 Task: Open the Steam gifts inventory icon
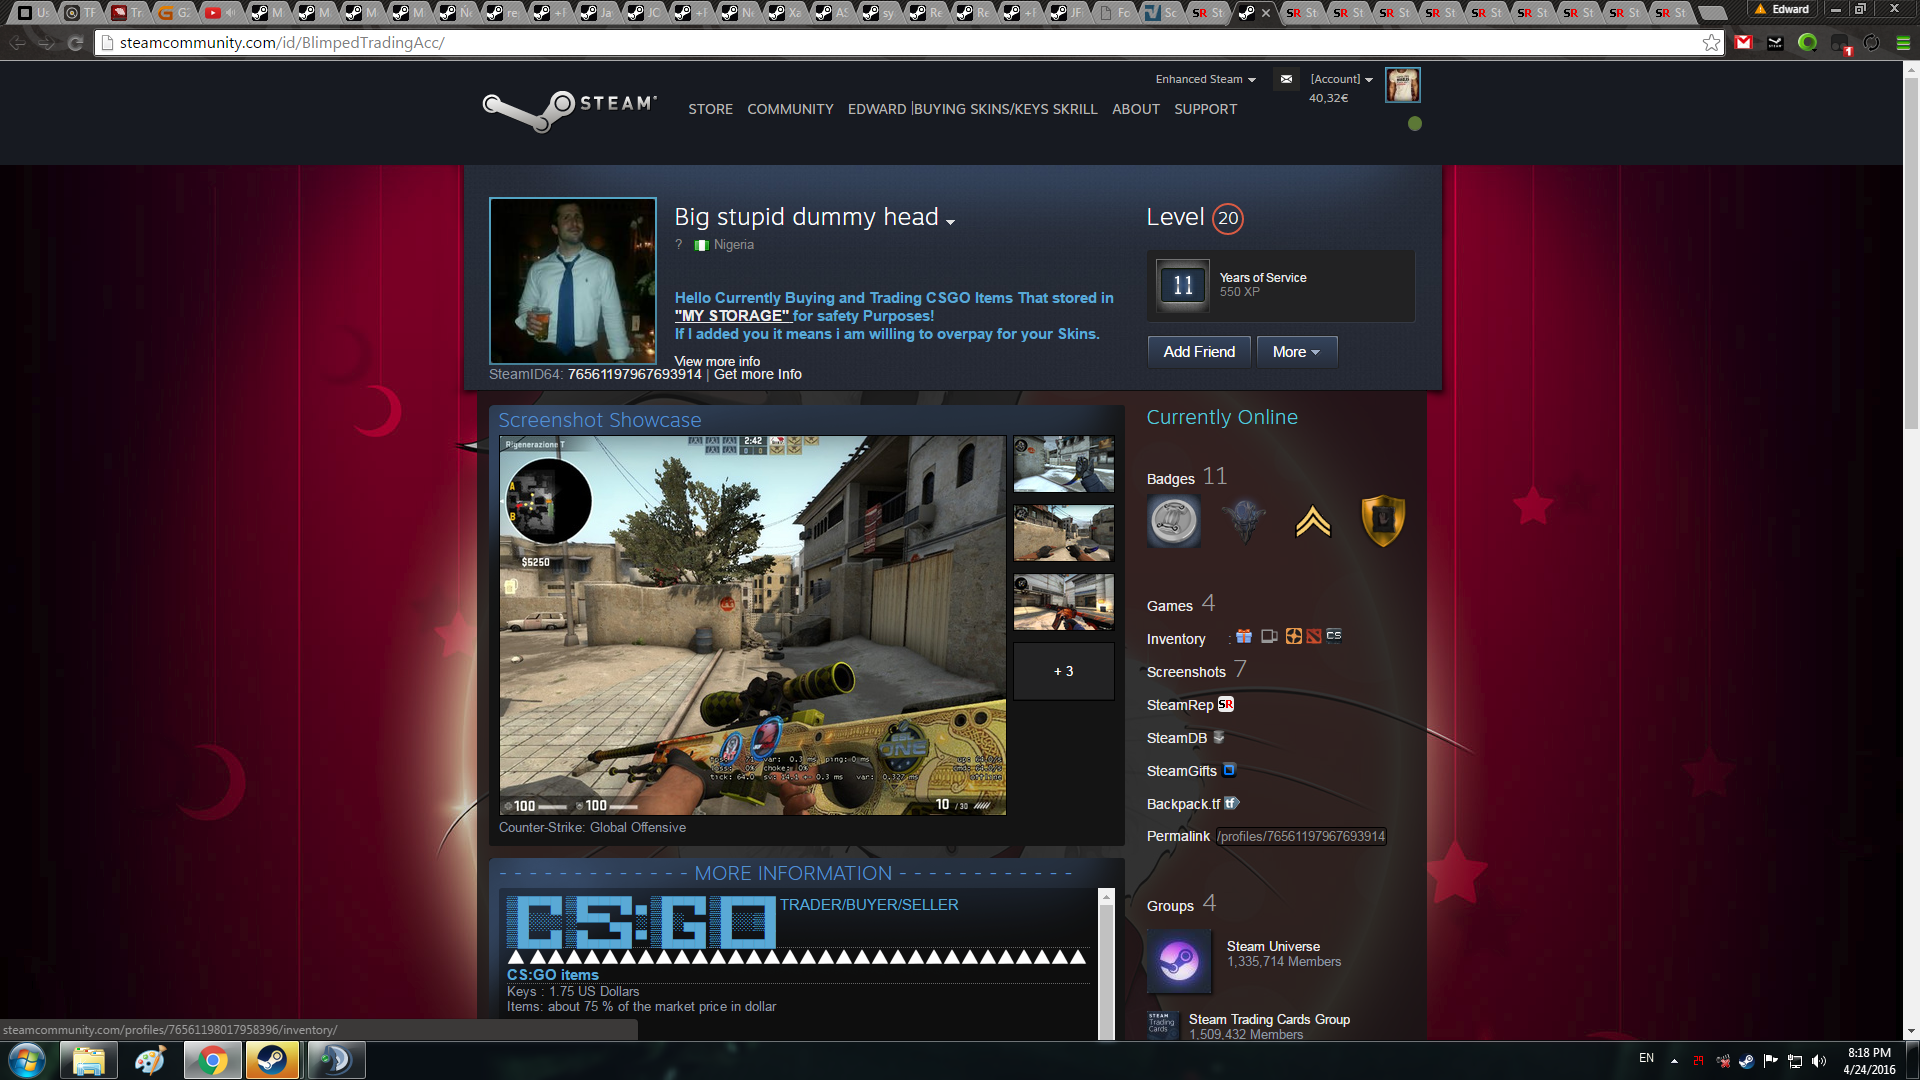pyautogui.click(x=1244, y=636)
